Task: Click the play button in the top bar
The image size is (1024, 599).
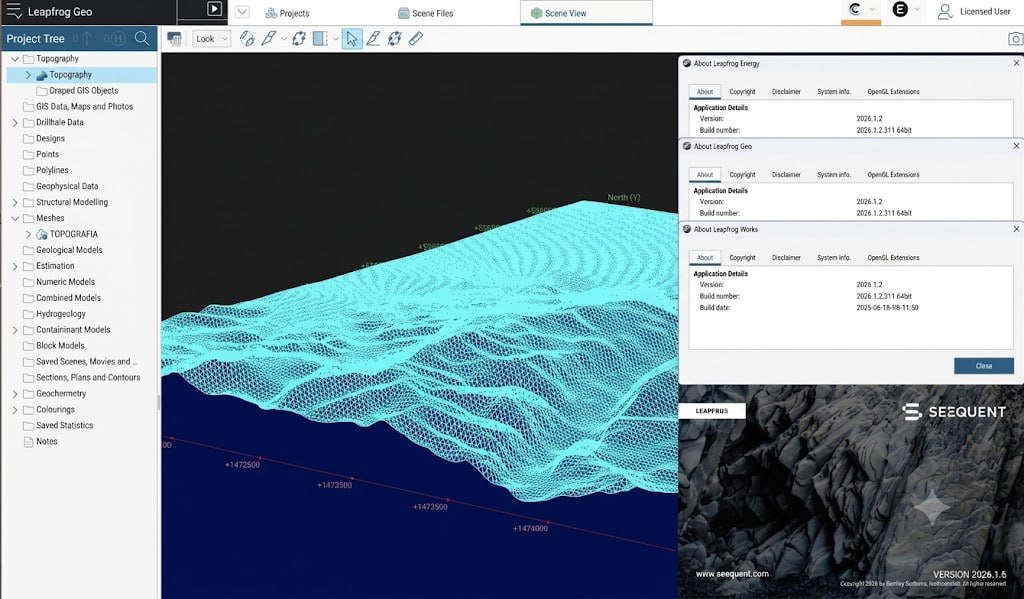Action: pyautogui.click(x=214, y=8)
